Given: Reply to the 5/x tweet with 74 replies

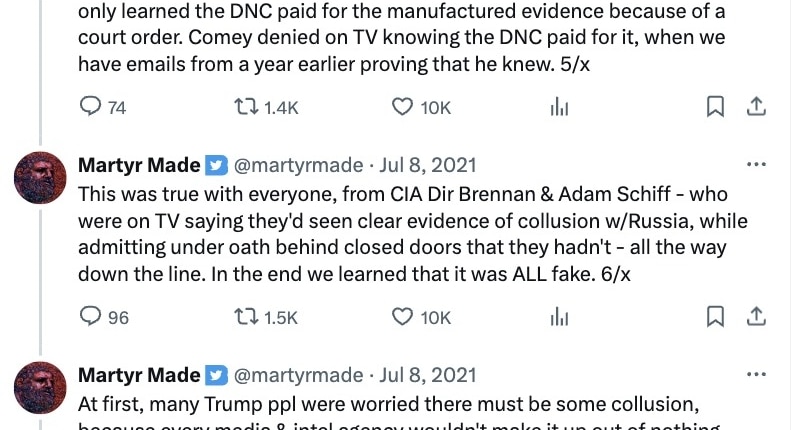Looking at the screenshot, I should (91, 107).
